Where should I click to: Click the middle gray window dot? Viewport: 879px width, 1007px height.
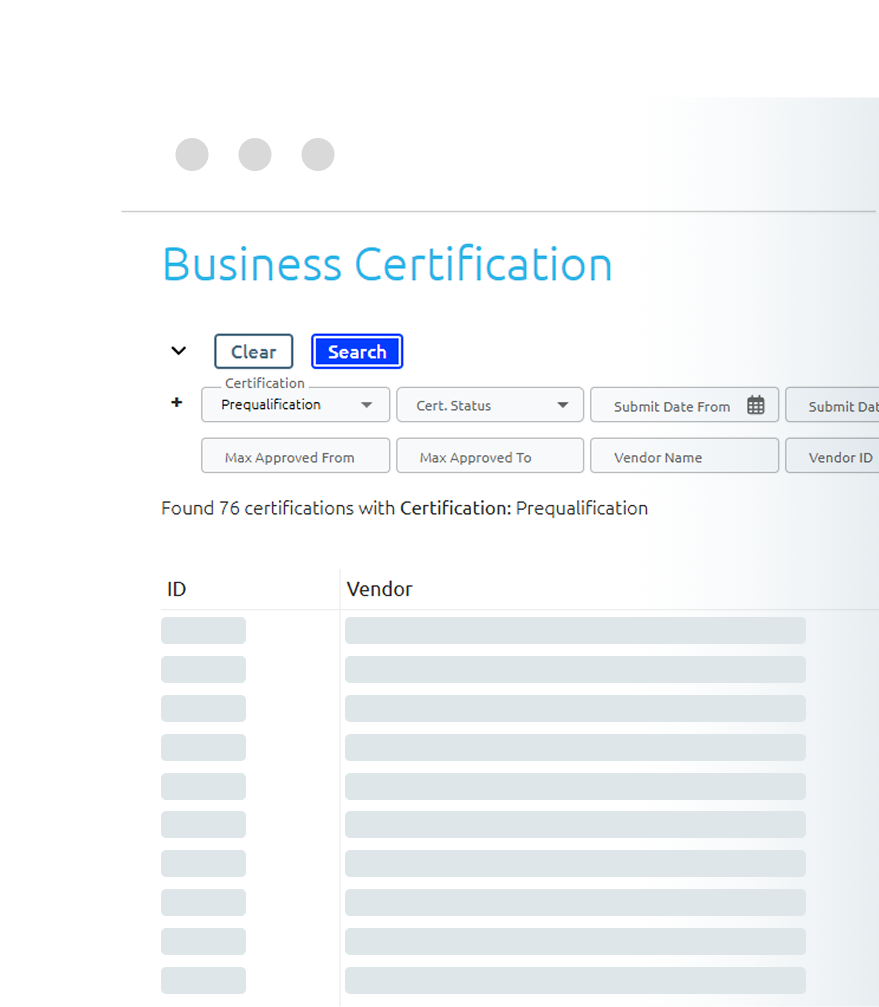[255, 155]
